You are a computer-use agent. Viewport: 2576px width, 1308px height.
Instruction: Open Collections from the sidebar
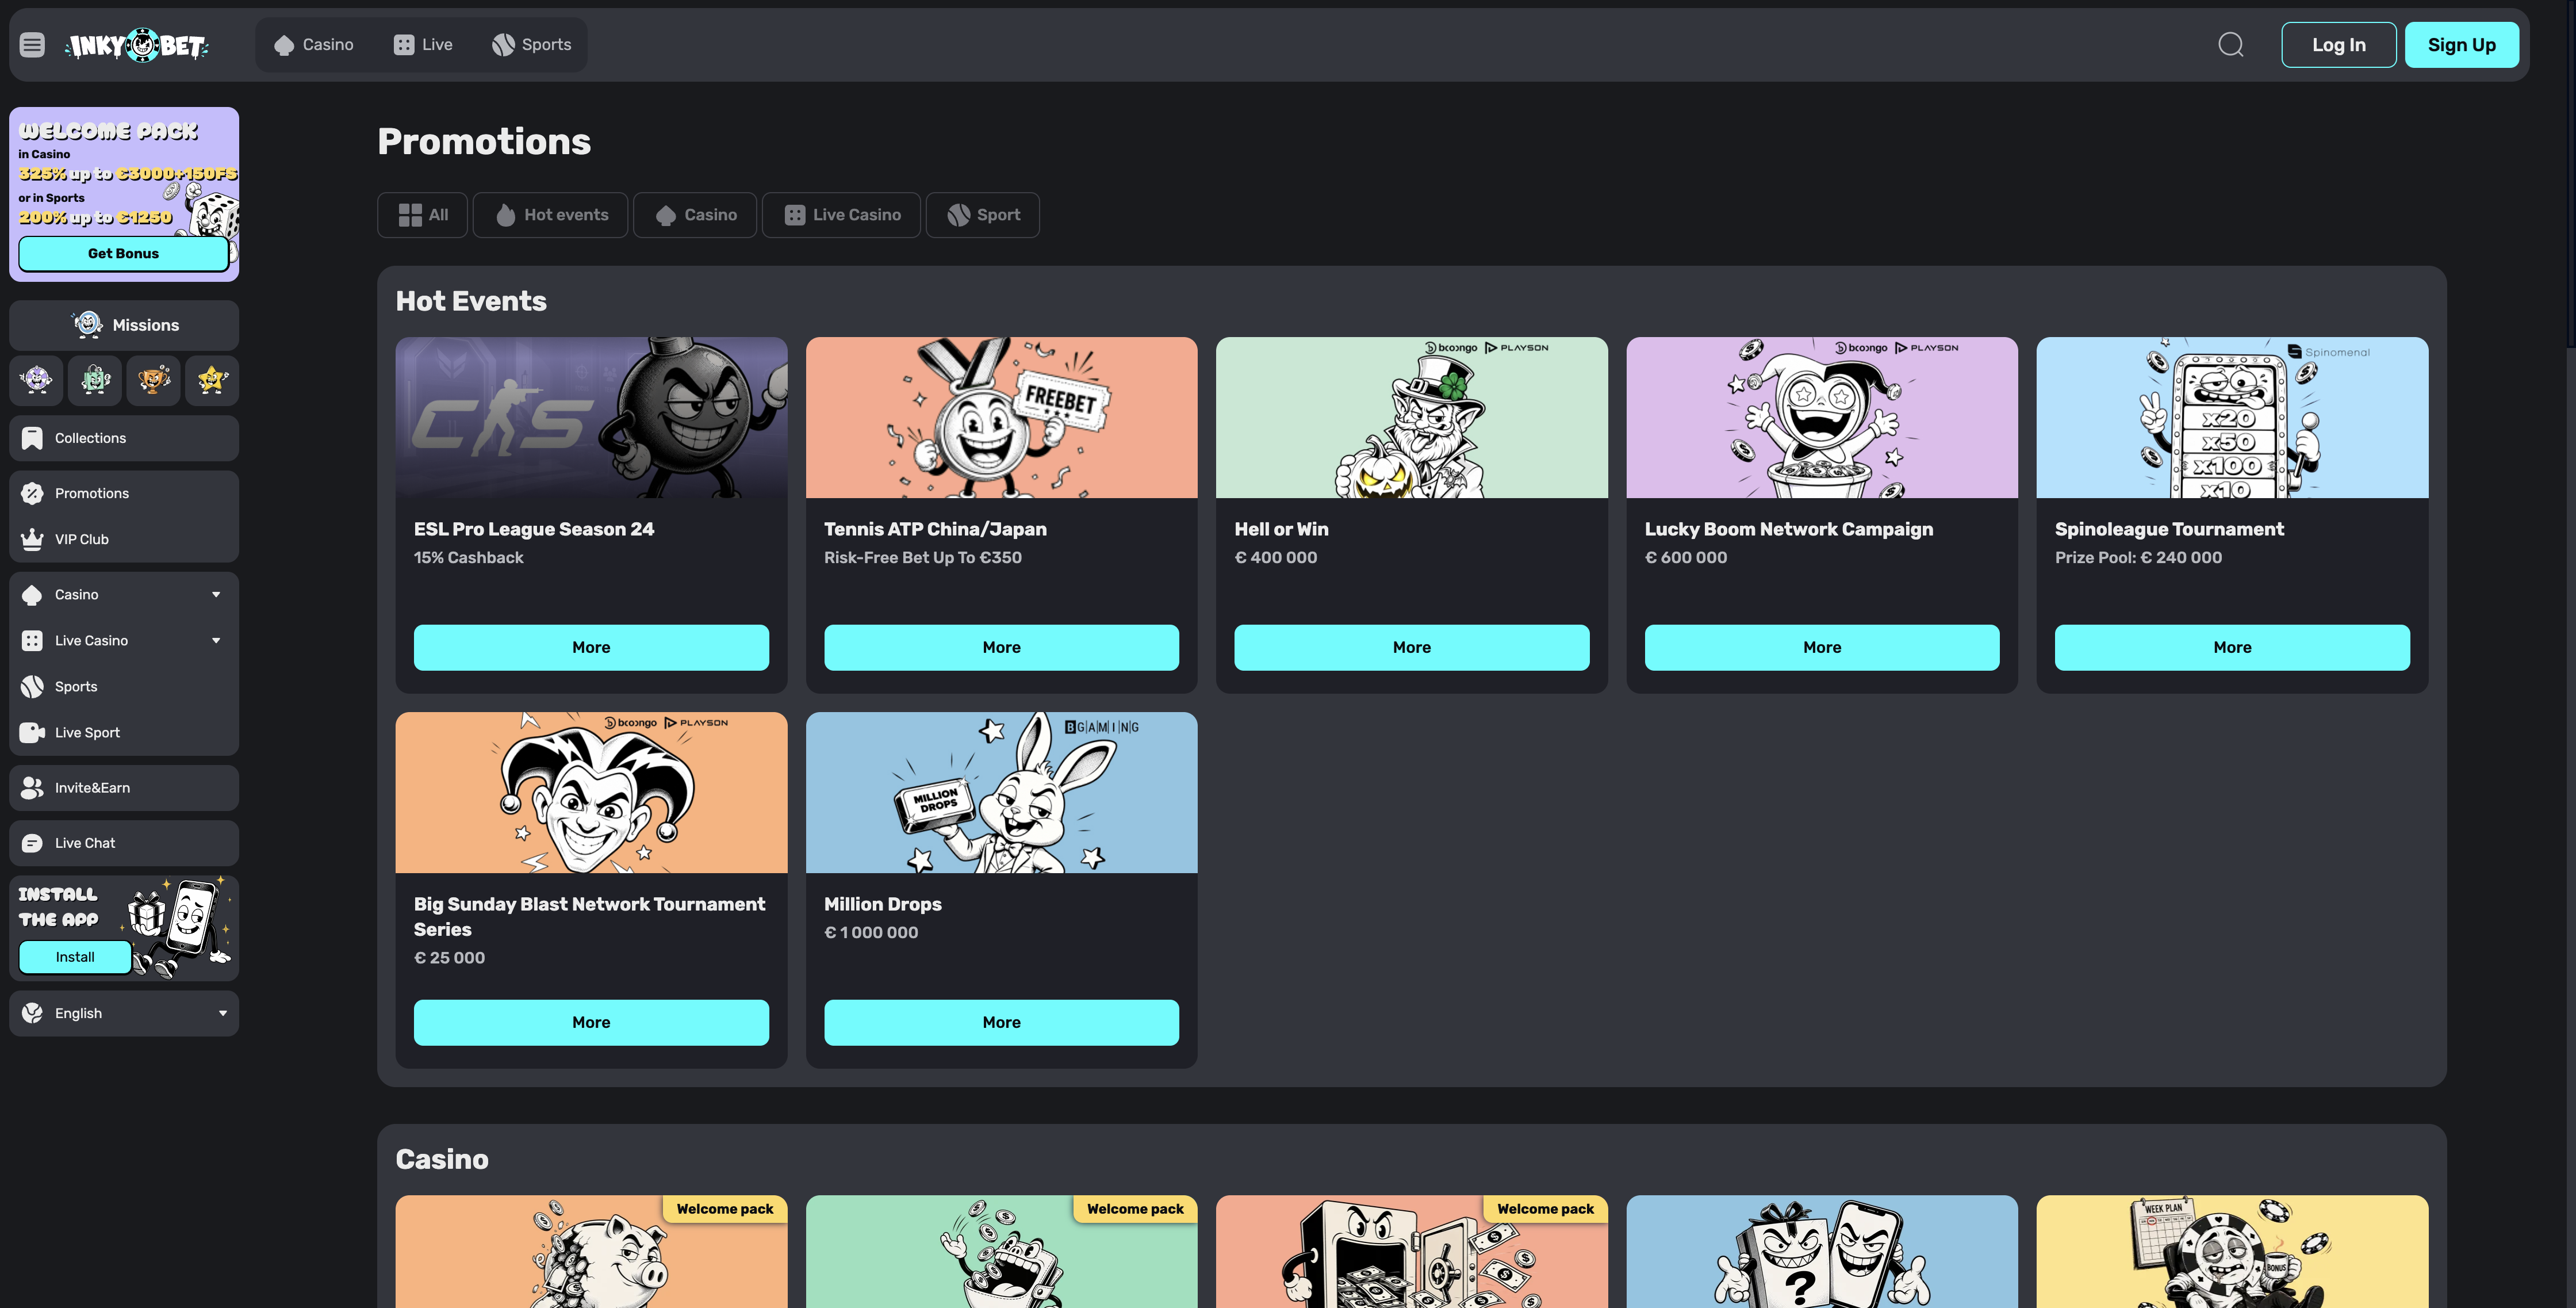pos(124,438)
